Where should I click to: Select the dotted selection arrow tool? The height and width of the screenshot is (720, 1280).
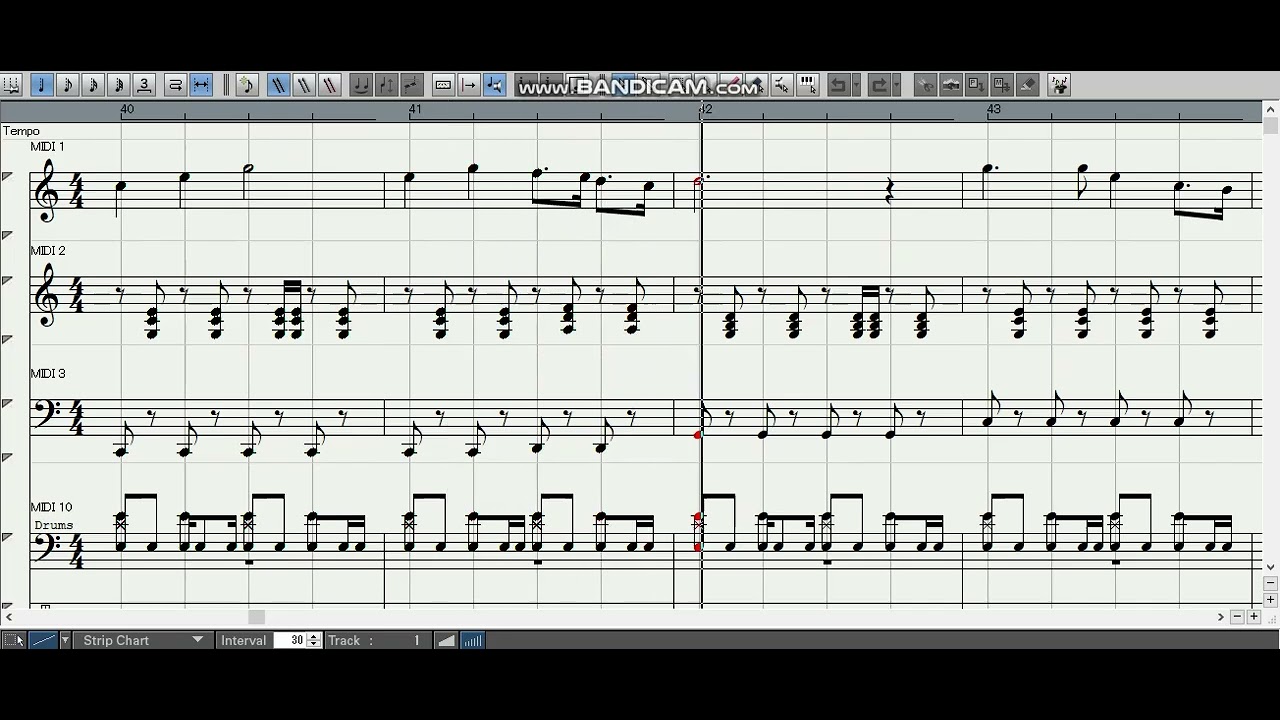[14, 640]
